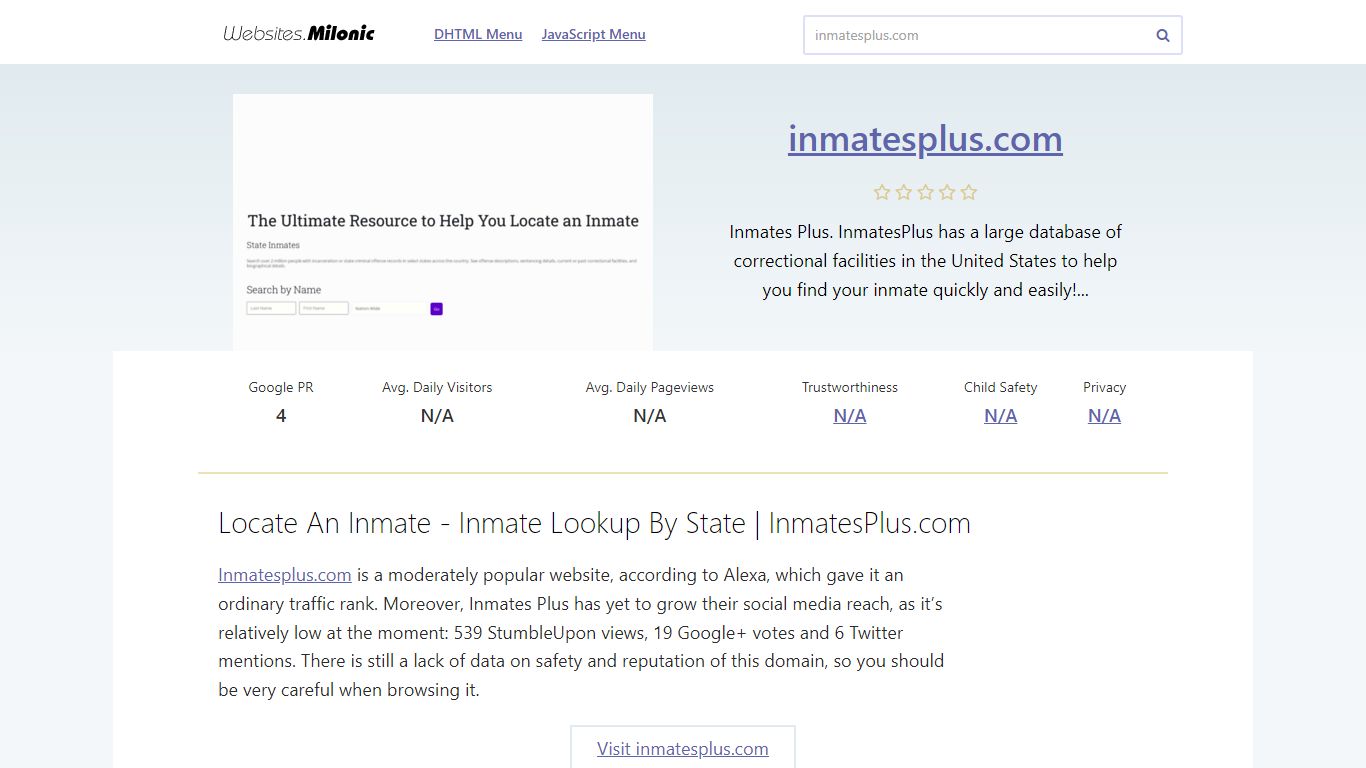Click the third rating star
Screen dimensions: 1366x768
925,192
